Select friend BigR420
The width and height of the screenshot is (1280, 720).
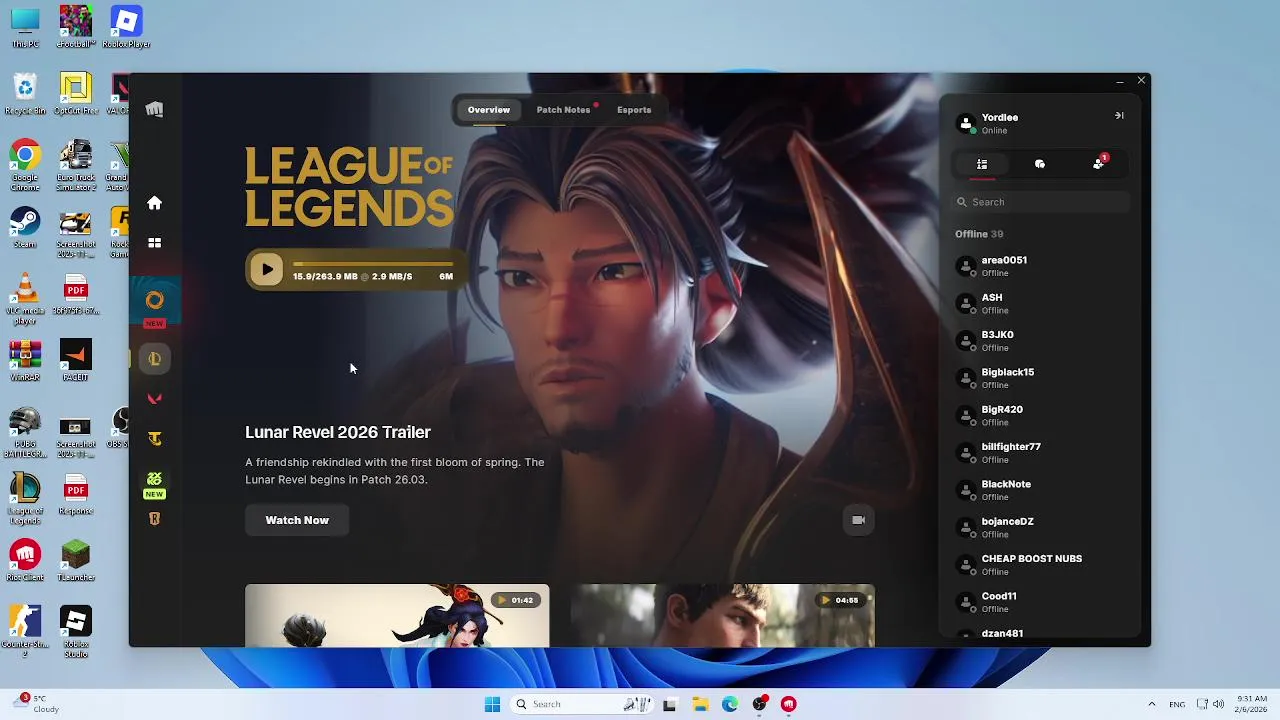pyautogui.click(x=1040, y=415)
